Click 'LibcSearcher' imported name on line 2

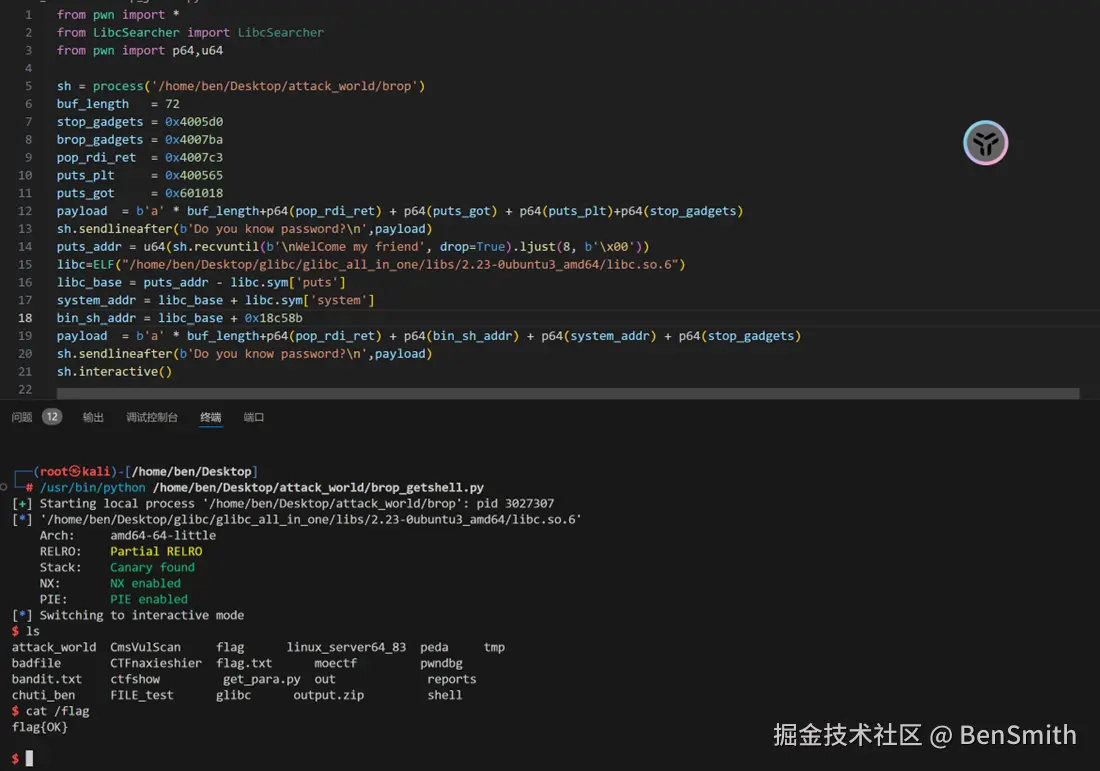pyautogui.click(x=281, y=32)
